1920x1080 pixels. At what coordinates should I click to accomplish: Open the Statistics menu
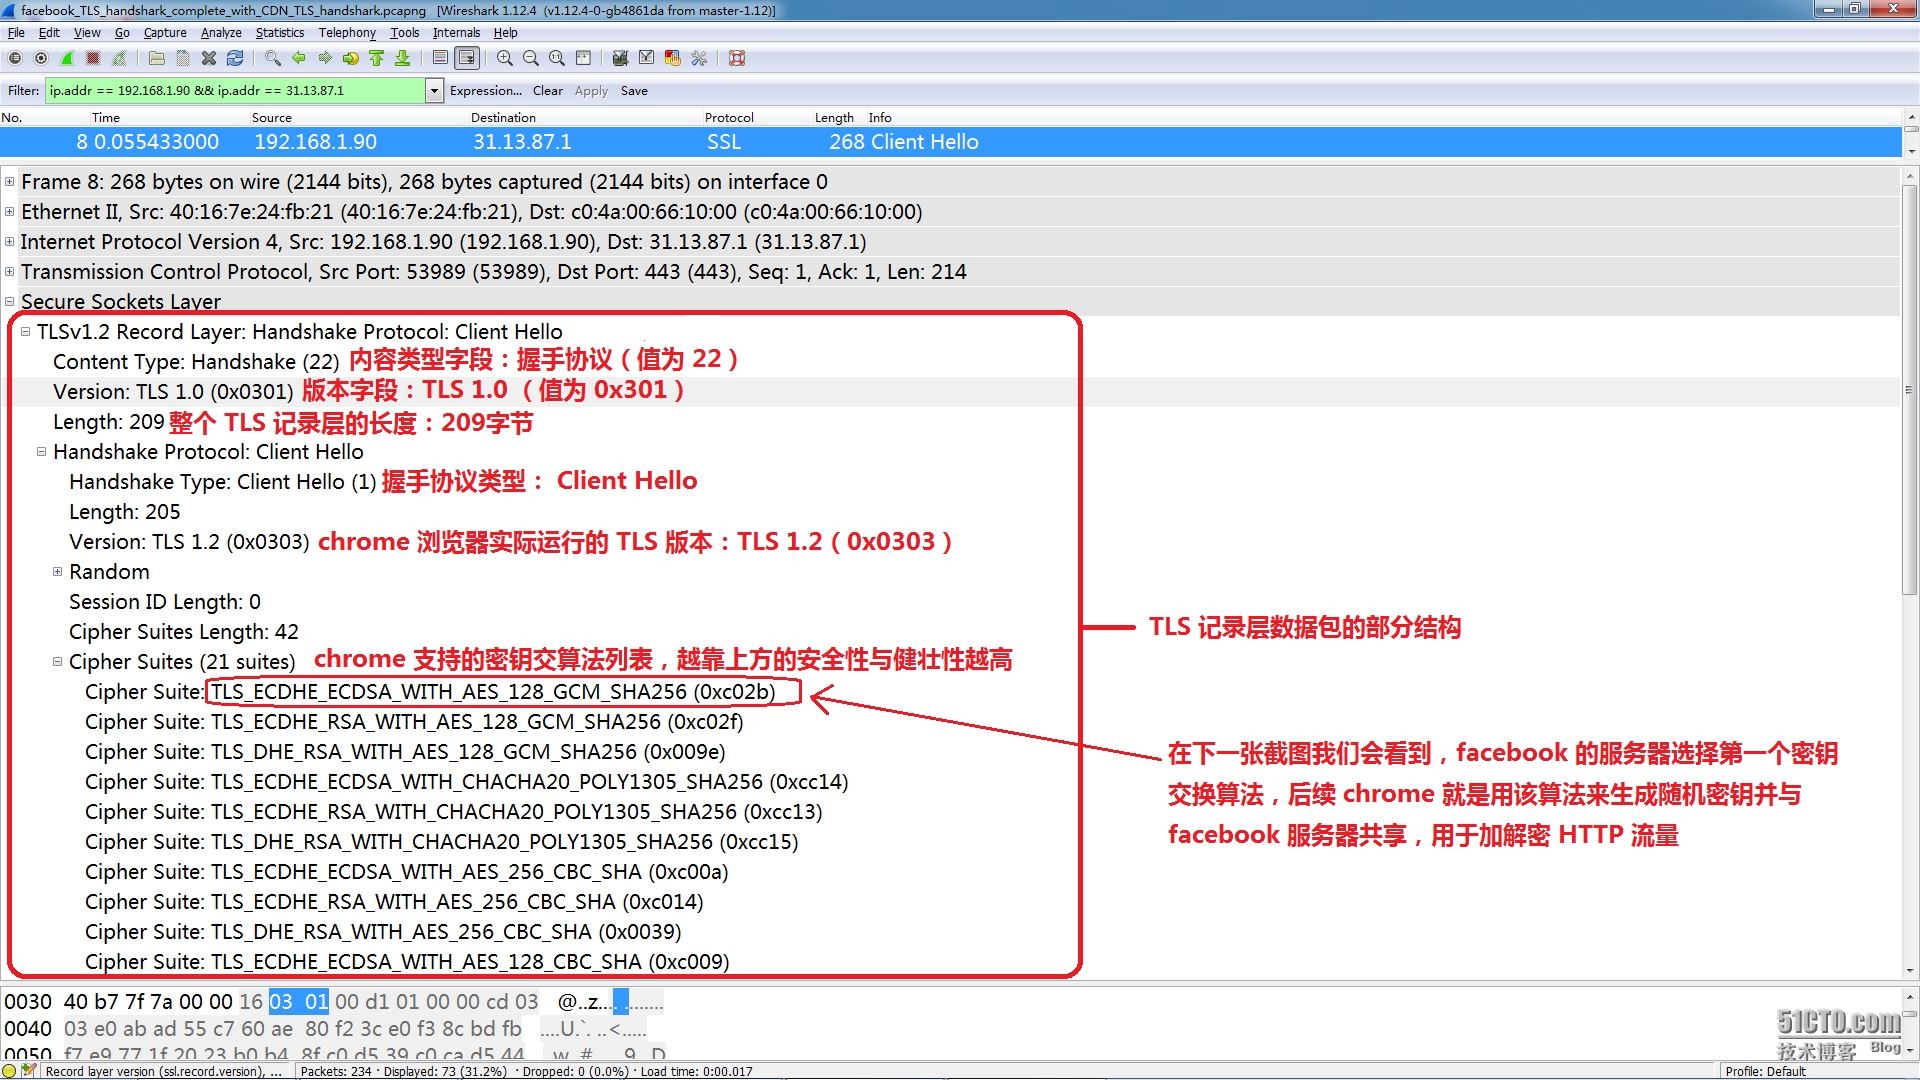(279, 33)
